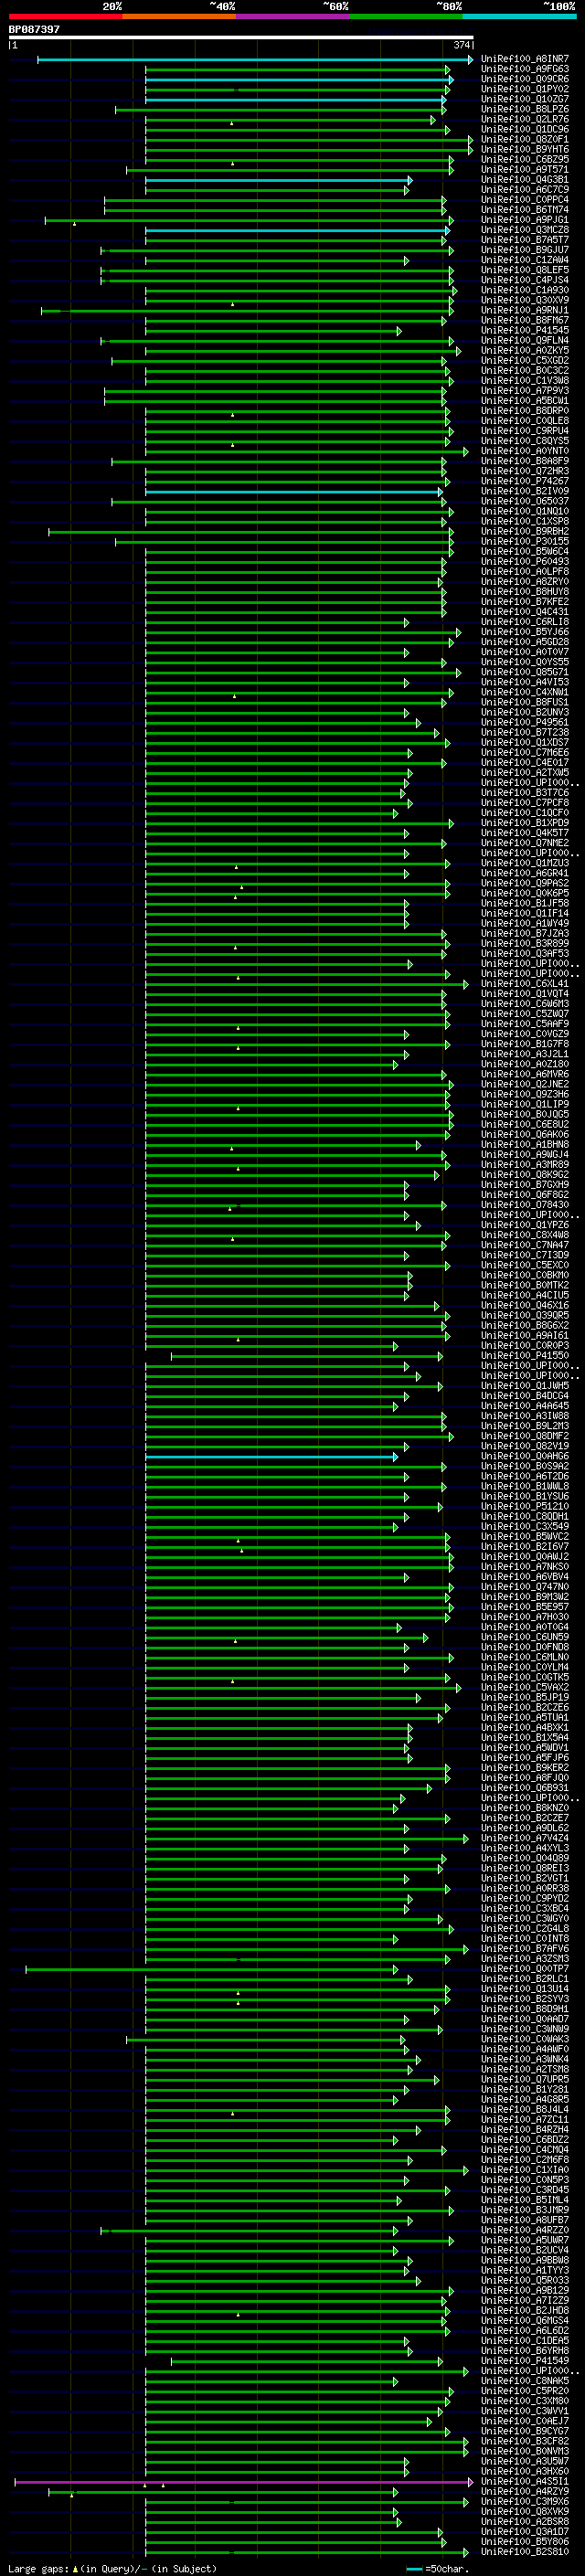This screenshot has width=585, height=2576.
Task: Open hit UniRef100_A9FG63
Action: click(x=525, y=69)
